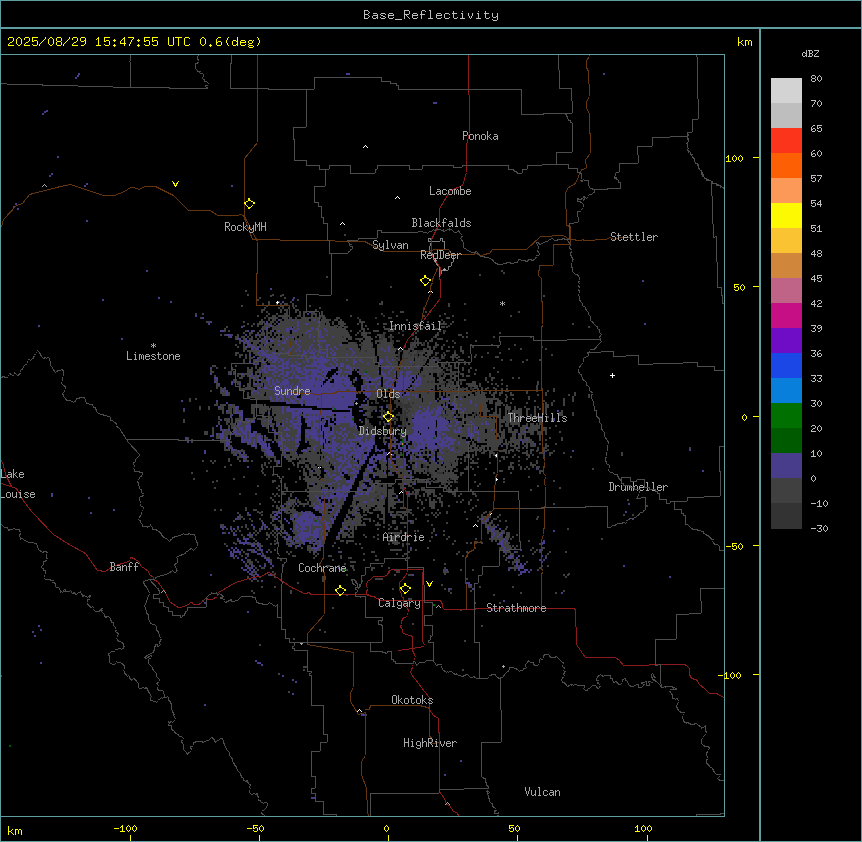Select the Stettler label
Screen dimensions: 862x842
pyautogui.click(x=634, y=237)
